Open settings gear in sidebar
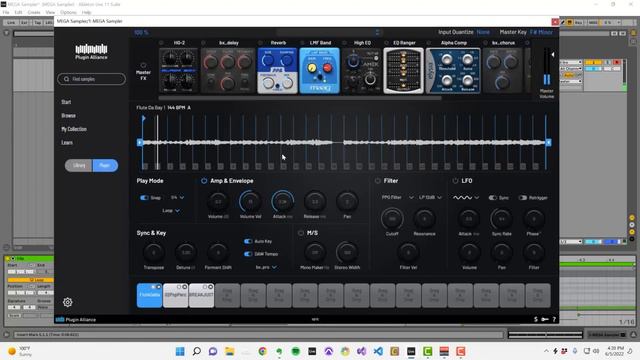 (68, 302)
